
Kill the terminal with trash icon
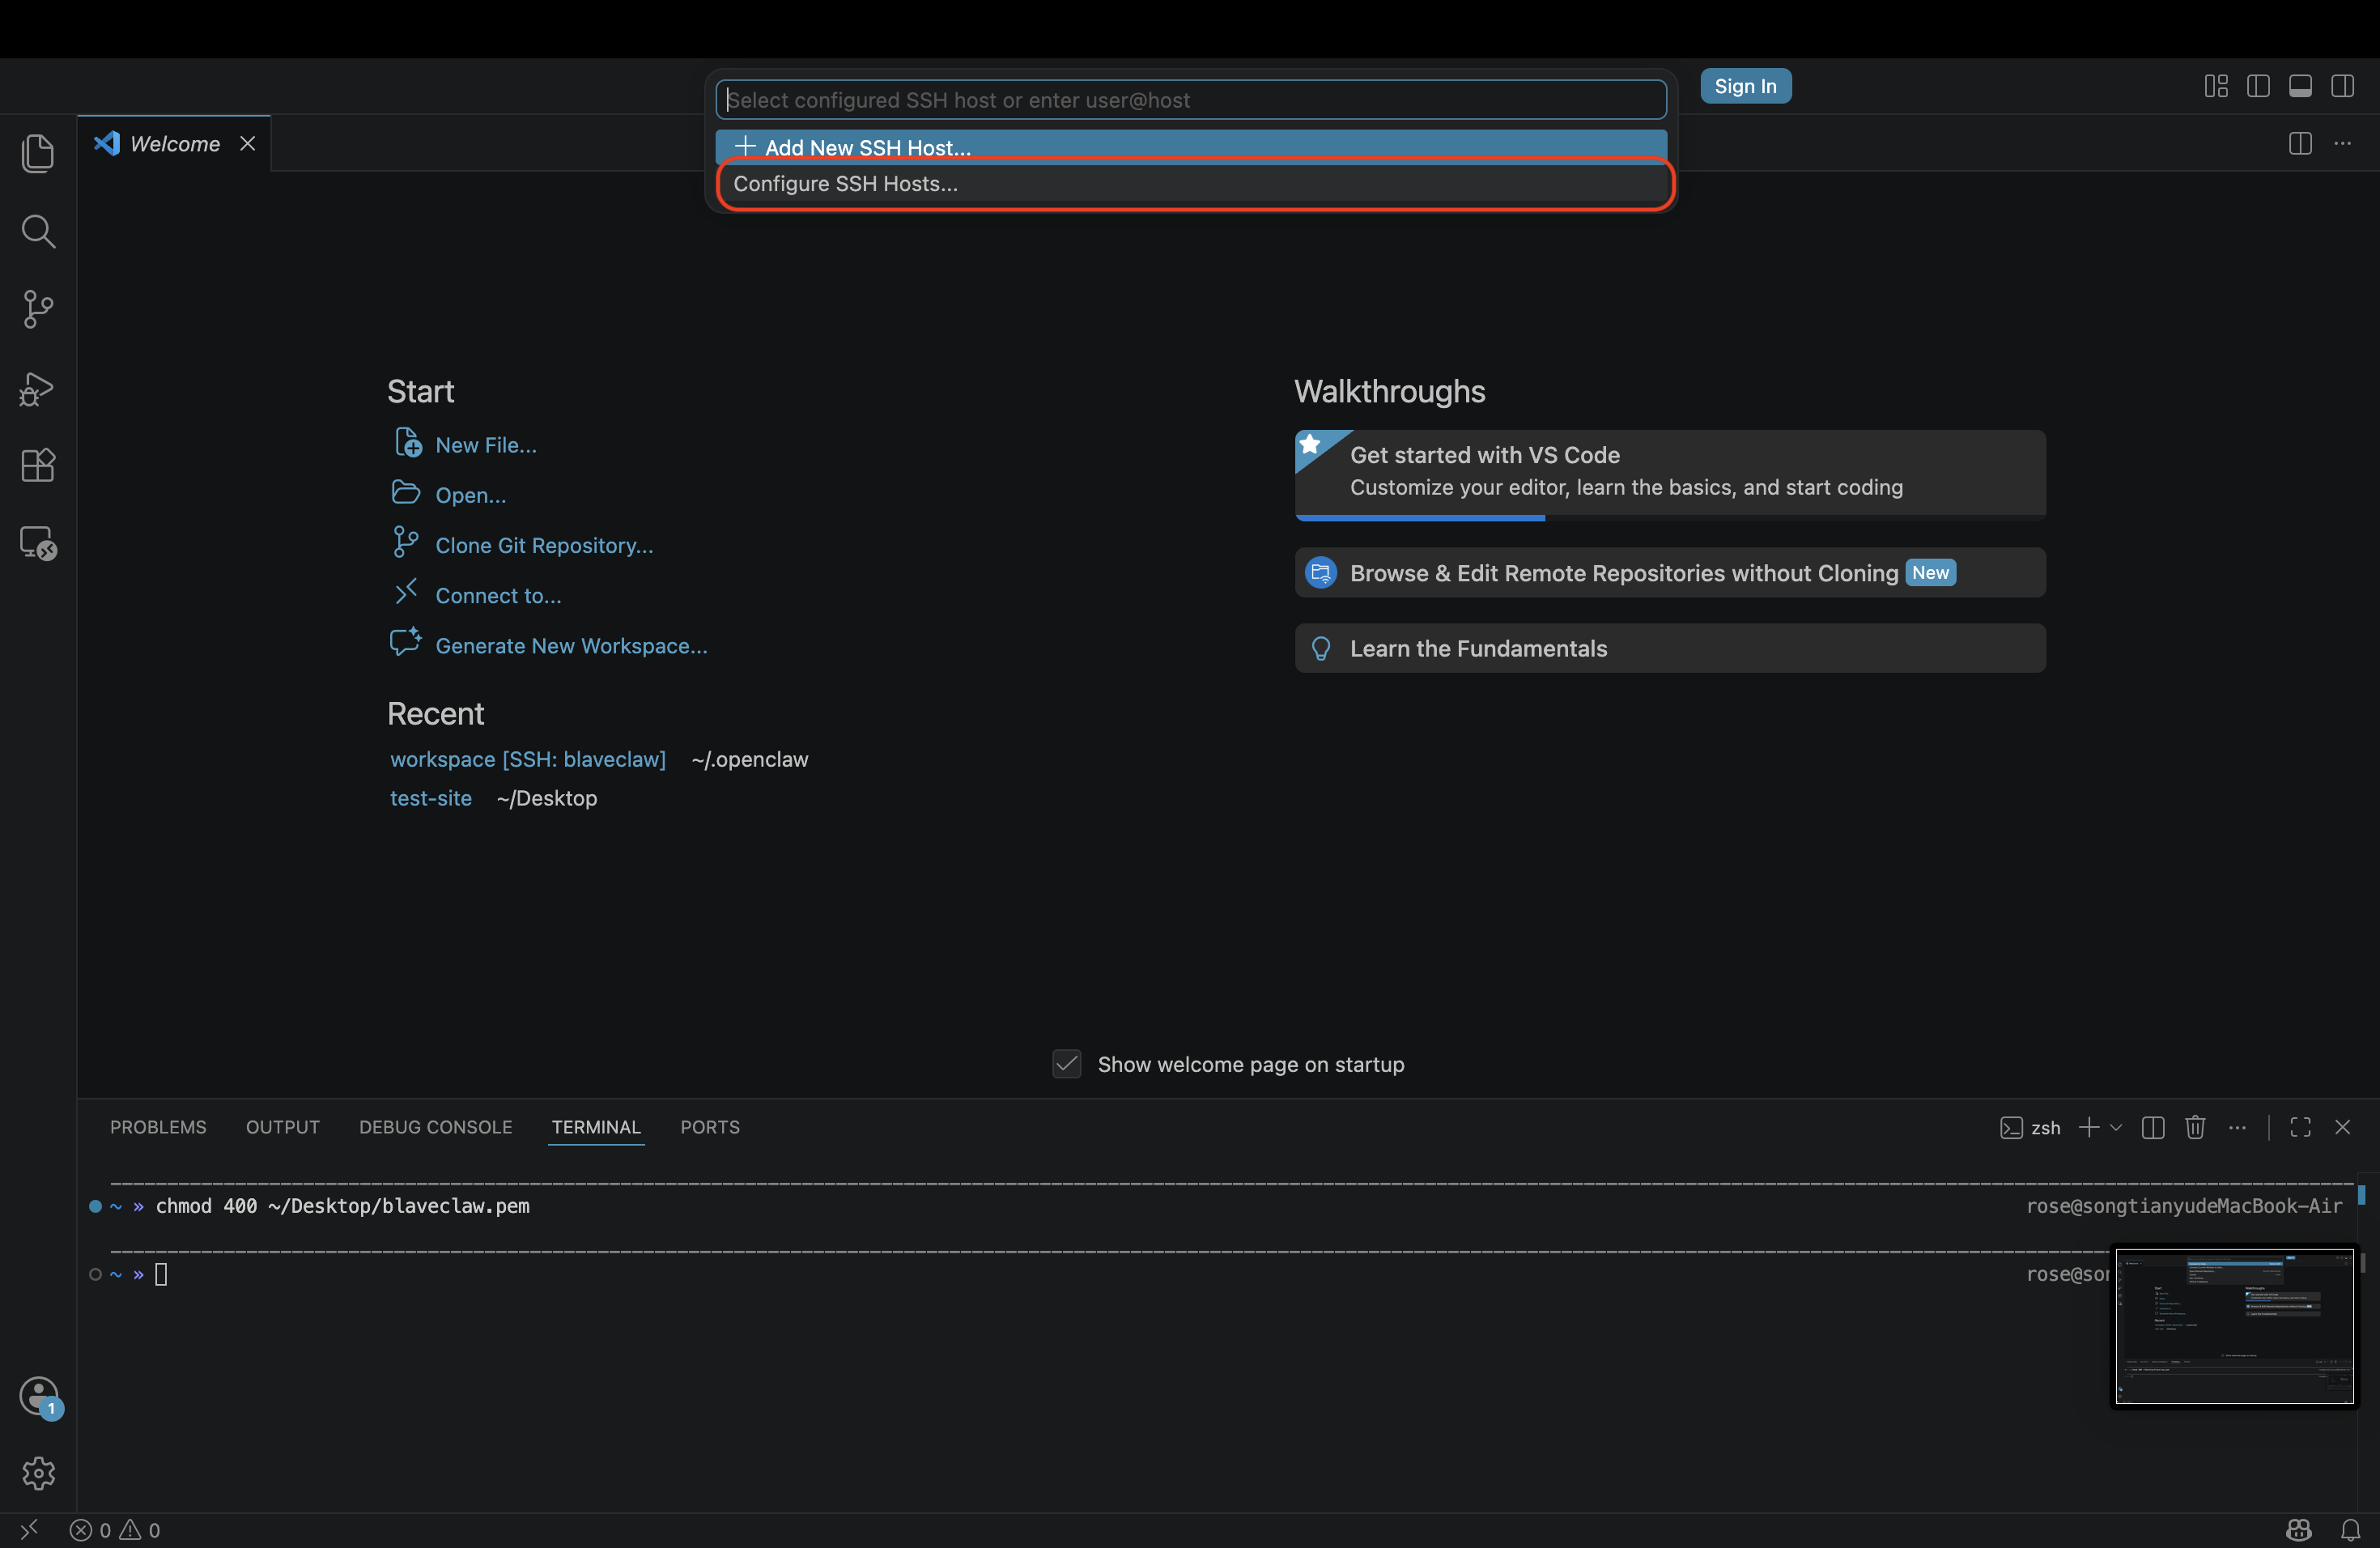2195,1128
